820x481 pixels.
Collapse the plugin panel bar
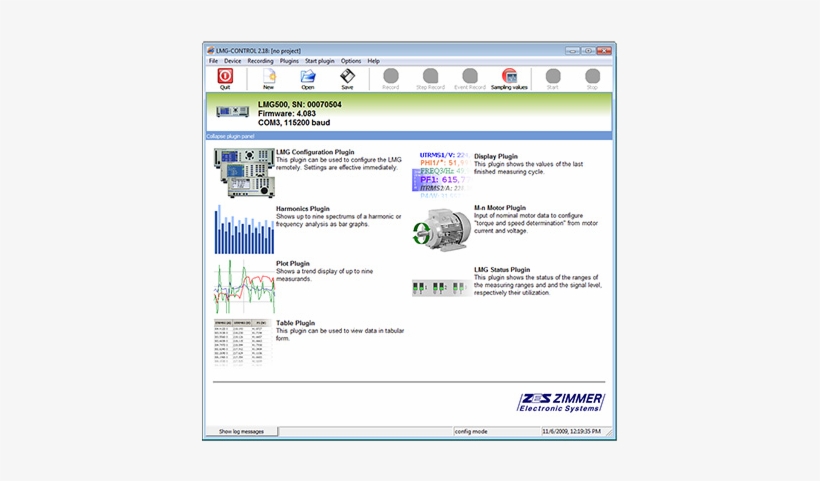point(409,136)
